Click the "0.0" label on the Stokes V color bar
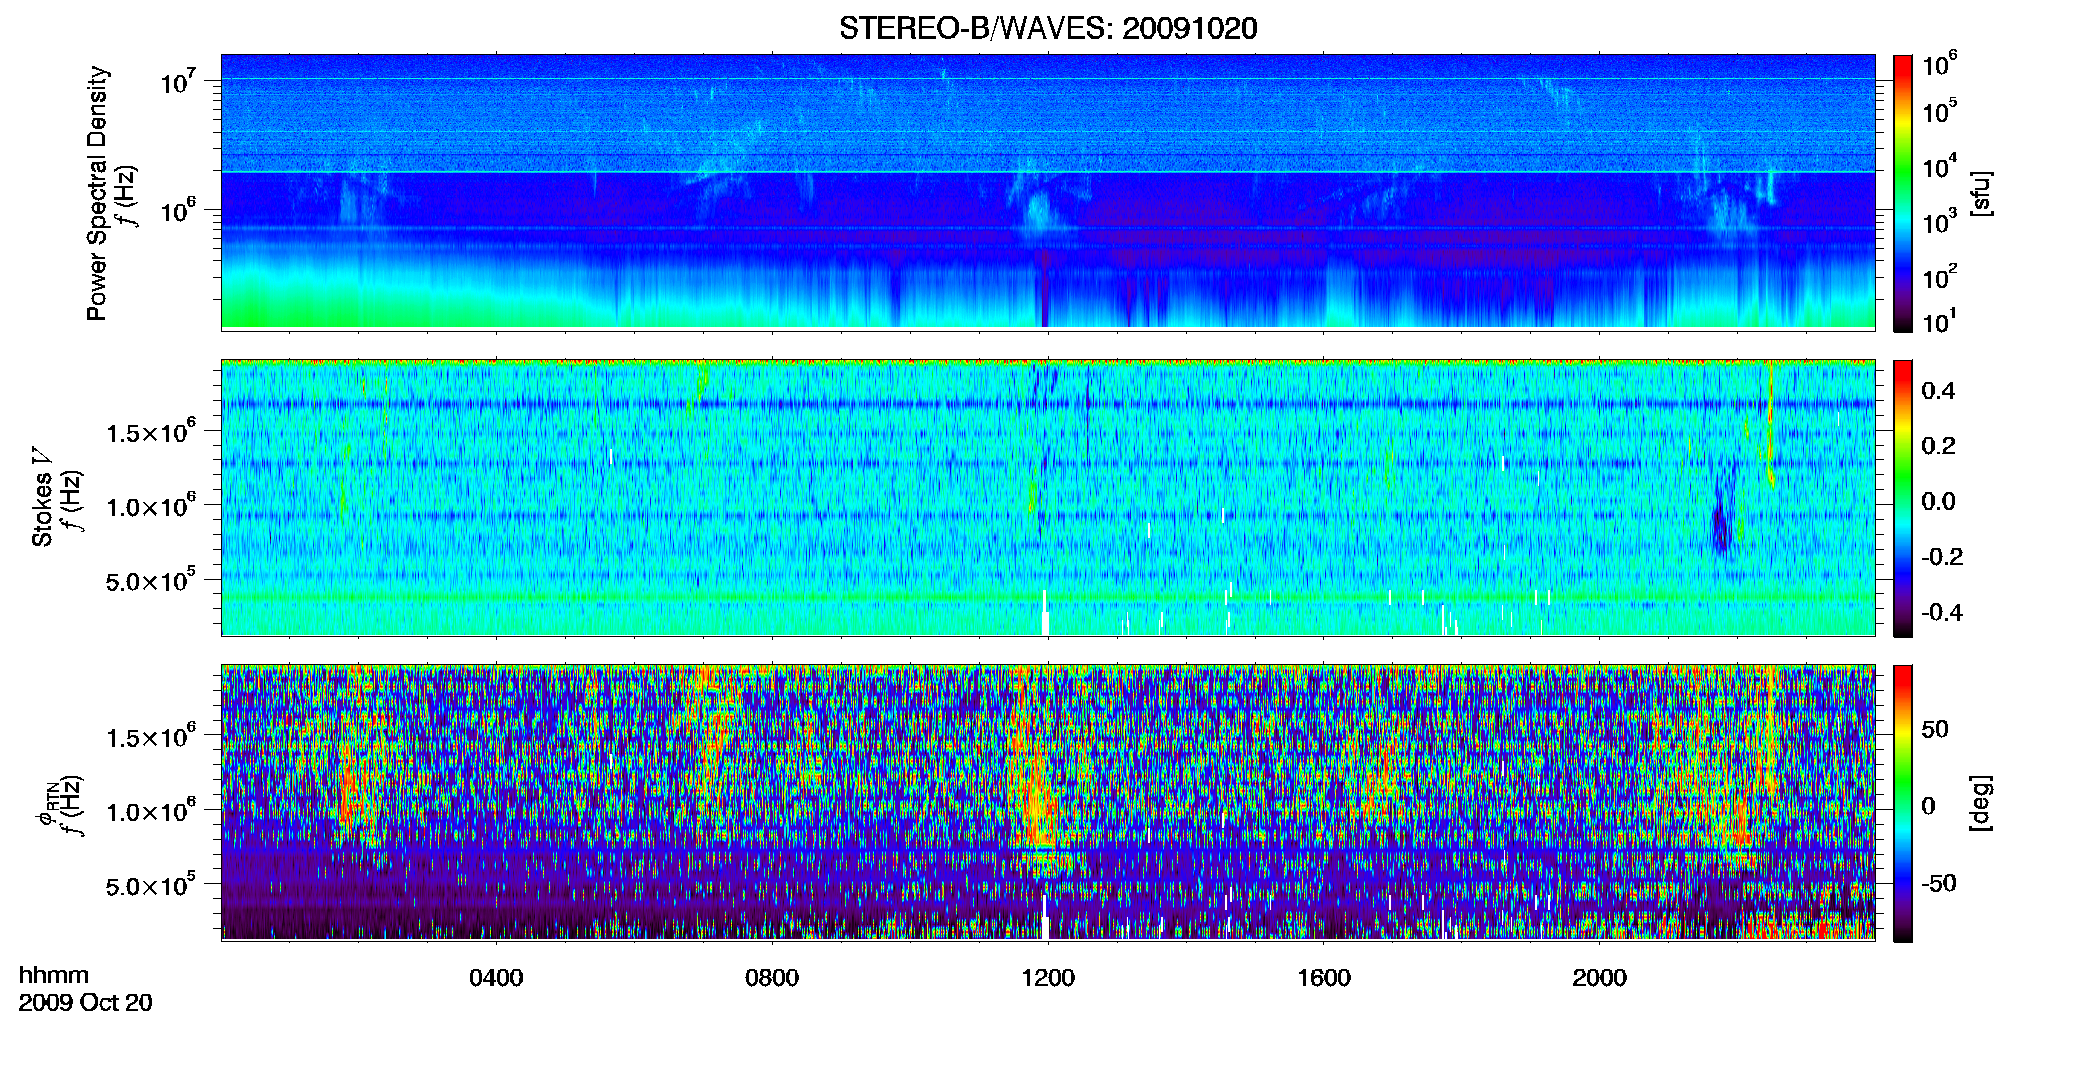 [x=1938, y=502]
